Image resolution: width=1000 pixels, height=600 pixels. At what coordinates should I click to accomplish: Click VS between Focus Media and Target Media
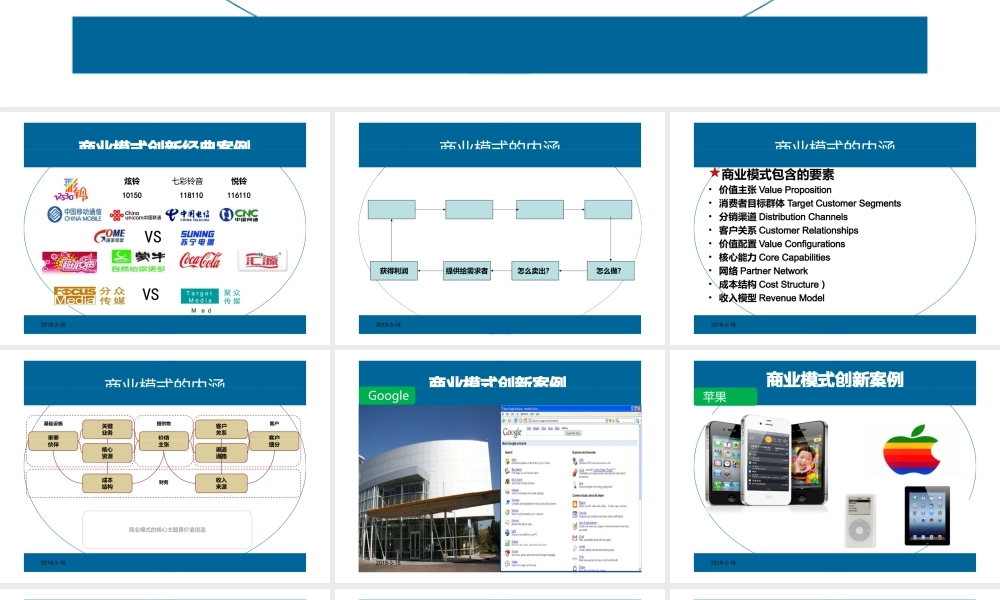151,295
